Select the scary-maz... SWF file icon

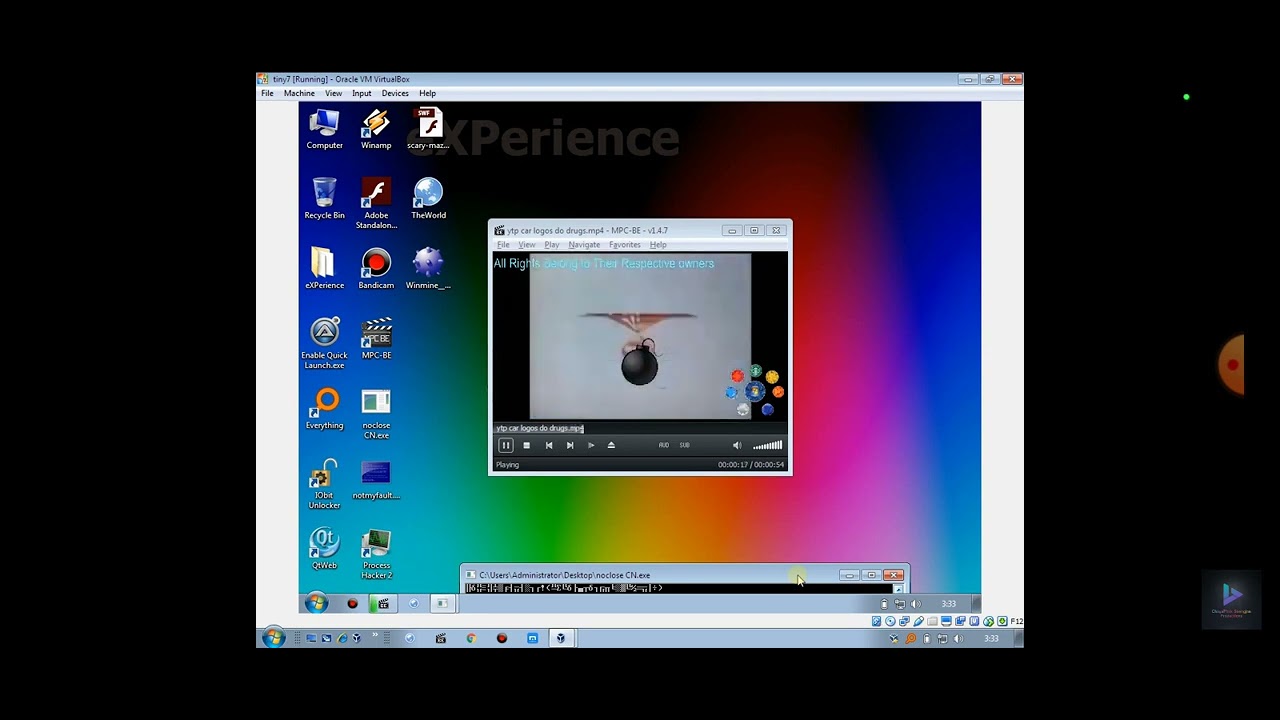coord(428,130)
